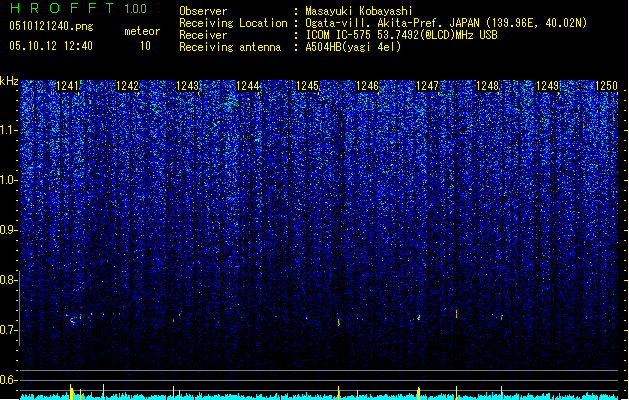Click the 1248 time marker
Image resolution: width=629 pixels, height=400 pixels.
pos(487,86)
